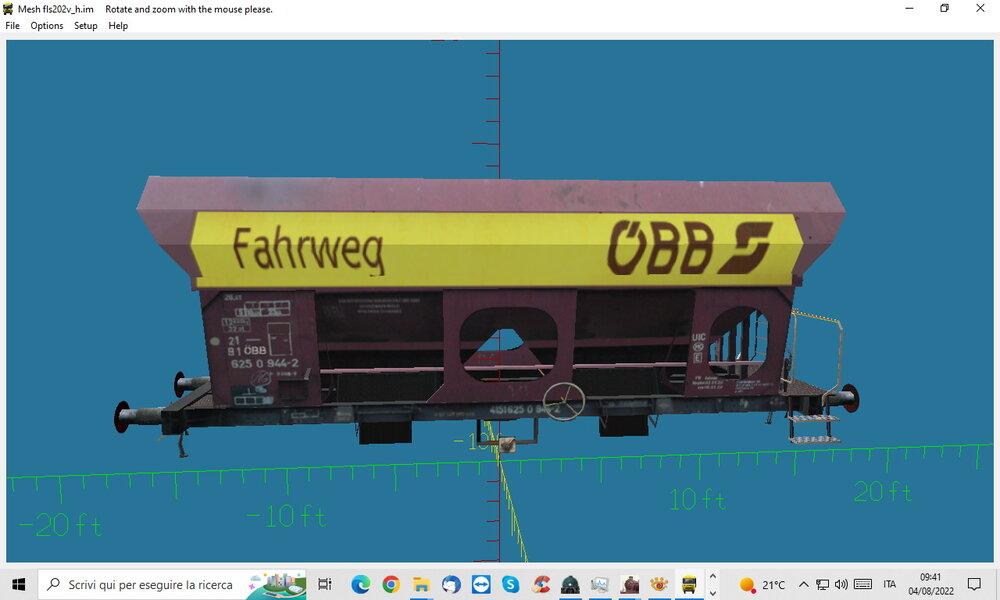Close the Mesh viewer window
Screen dimensions: 1000x600
(x=980, y=8)
